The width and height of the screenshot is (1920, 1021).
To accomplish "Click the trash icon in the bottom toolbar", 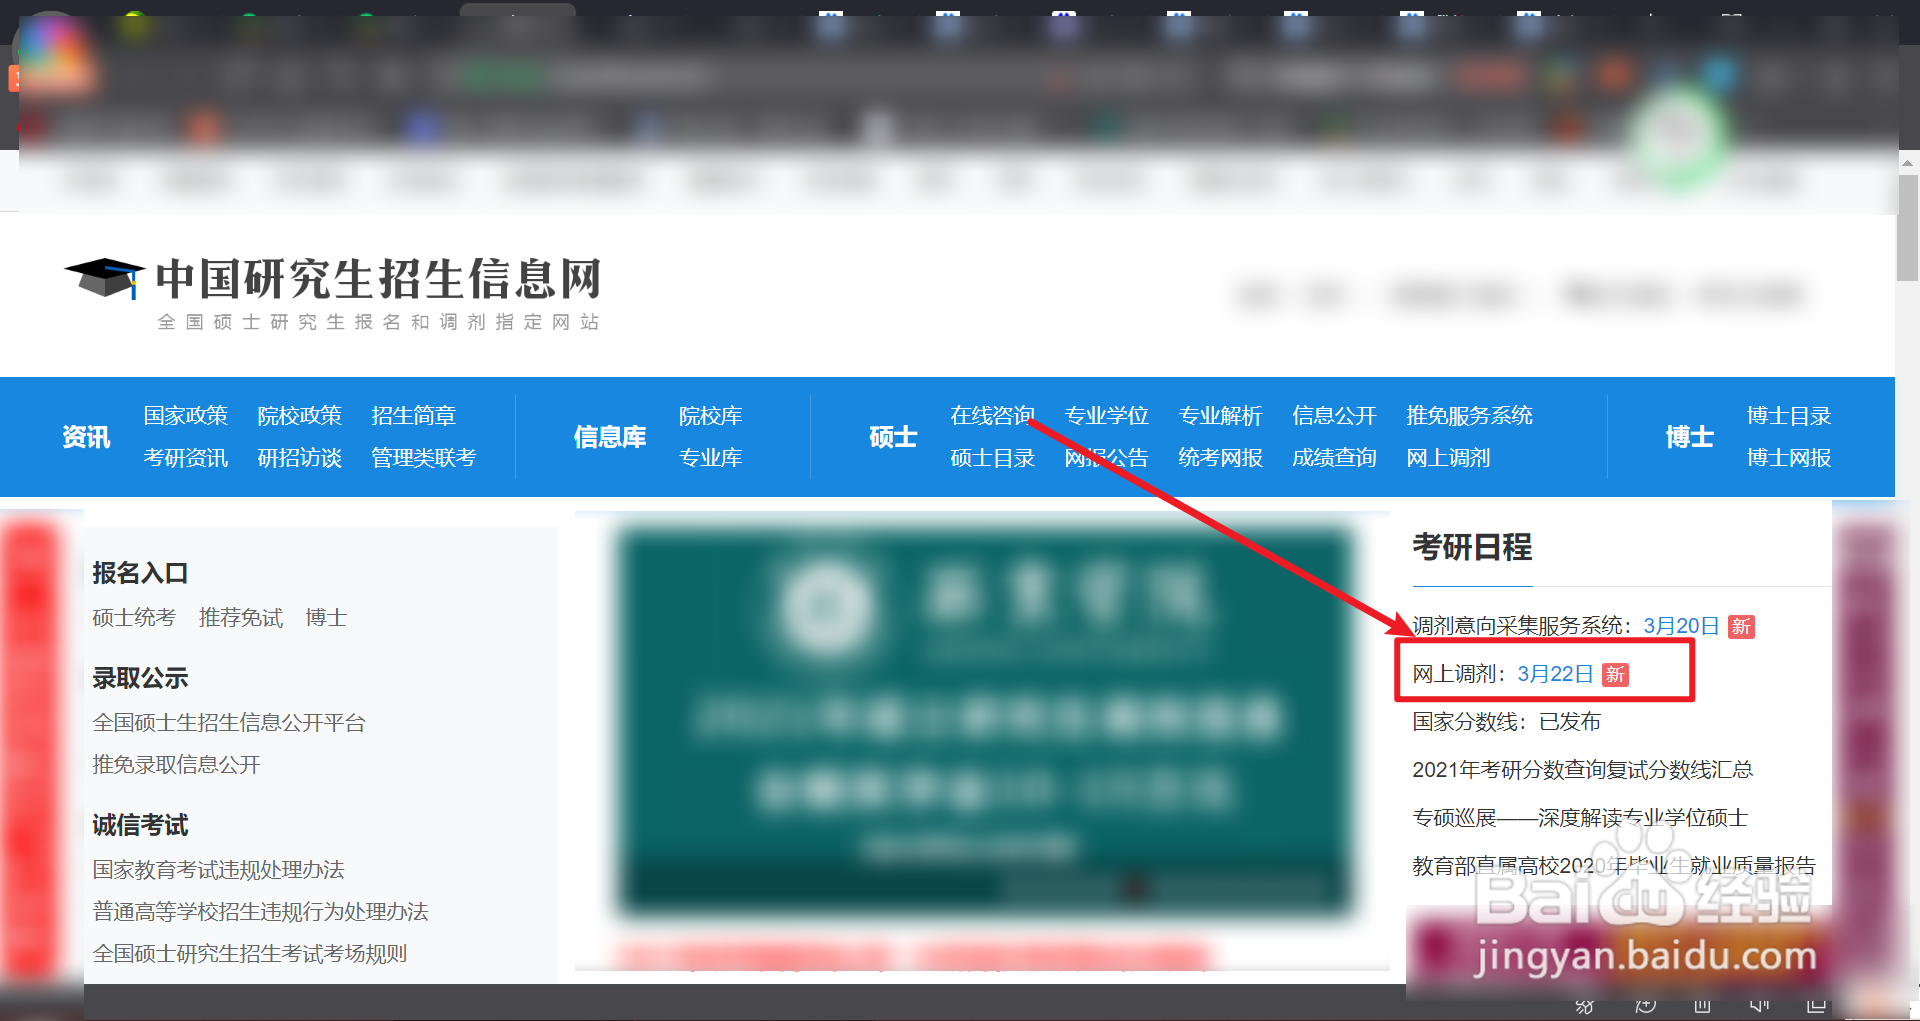I will [1702, 1007].
